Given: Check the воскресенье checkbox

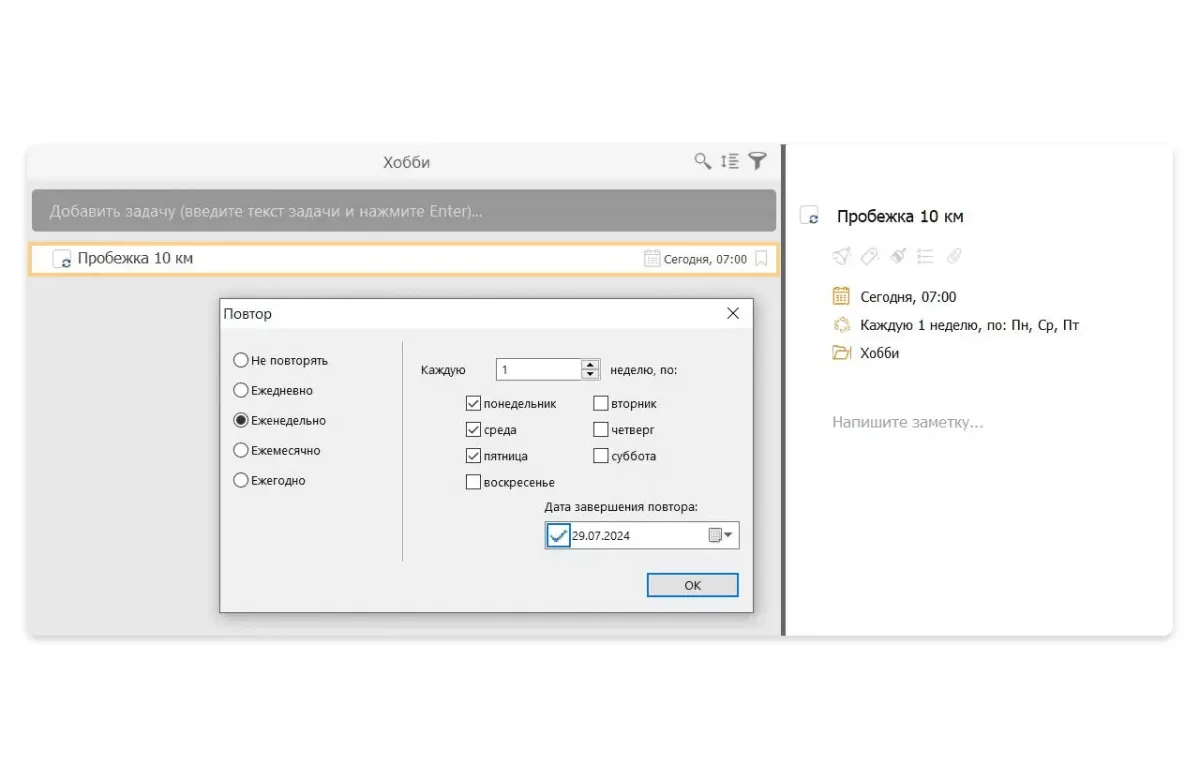Looking at the screenshot, I should 473,482.
